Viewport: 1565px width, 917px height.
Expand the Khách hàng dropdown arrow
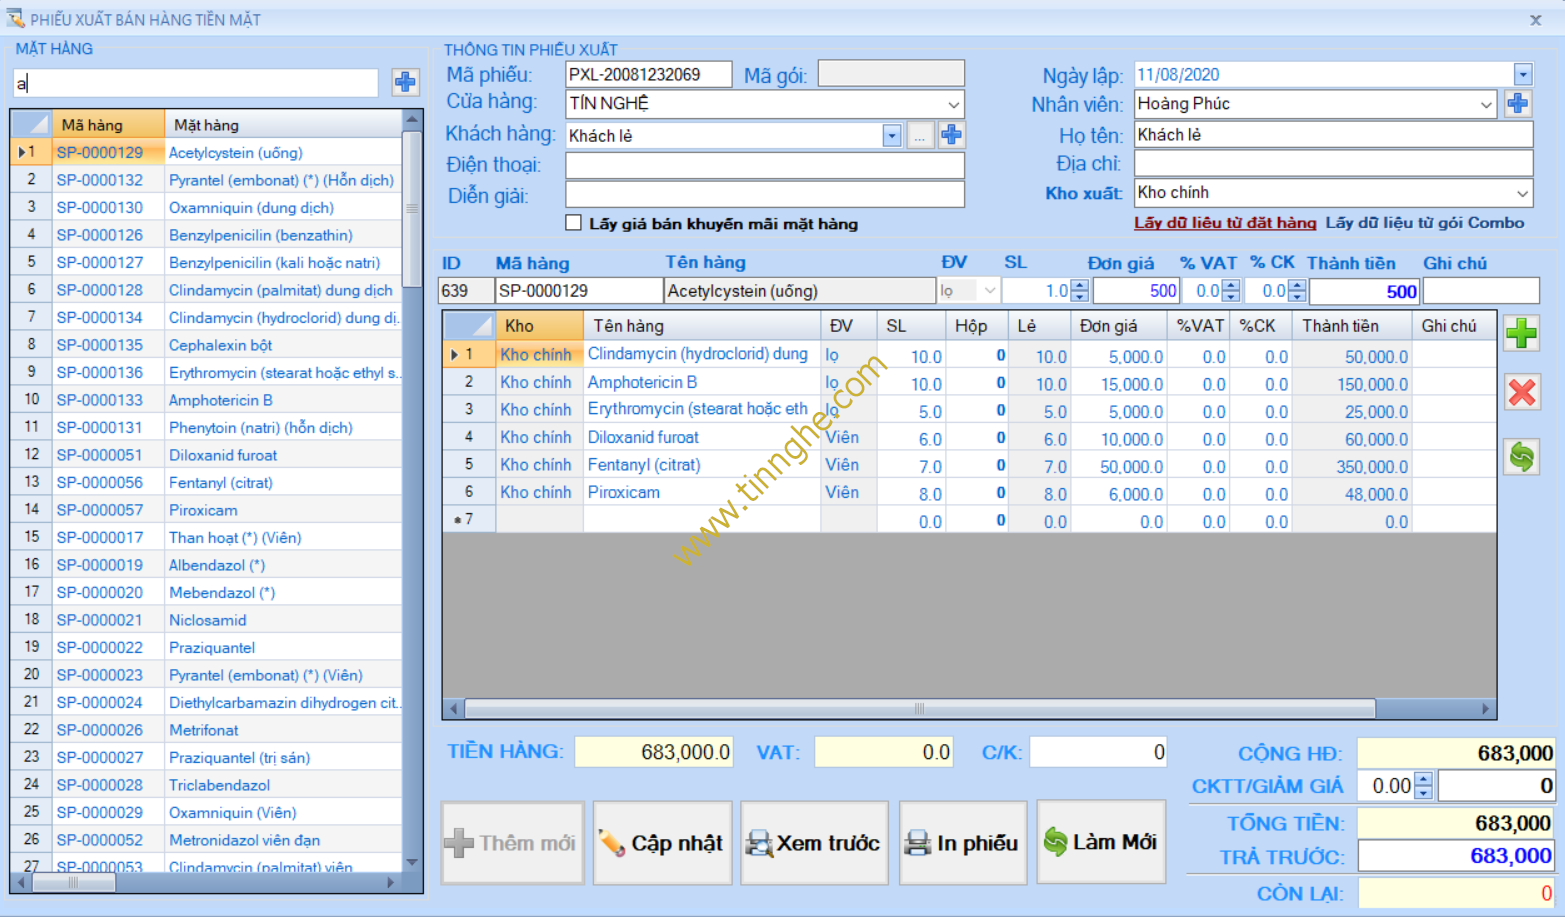coord(892,136)
